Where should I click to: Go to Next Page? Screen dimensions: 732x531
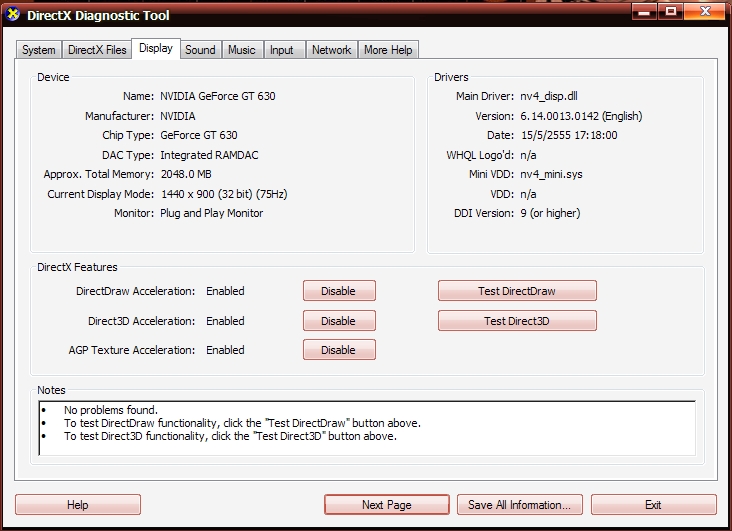pos(387,505)
